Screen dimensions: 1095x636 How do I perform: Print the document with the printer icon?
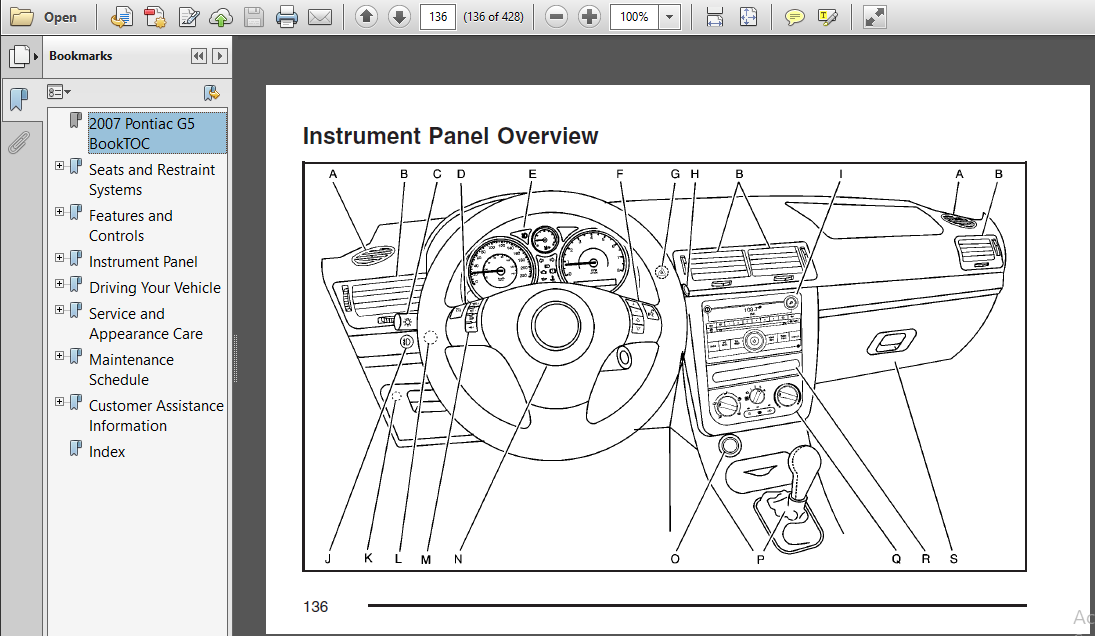tap(286, 17)
